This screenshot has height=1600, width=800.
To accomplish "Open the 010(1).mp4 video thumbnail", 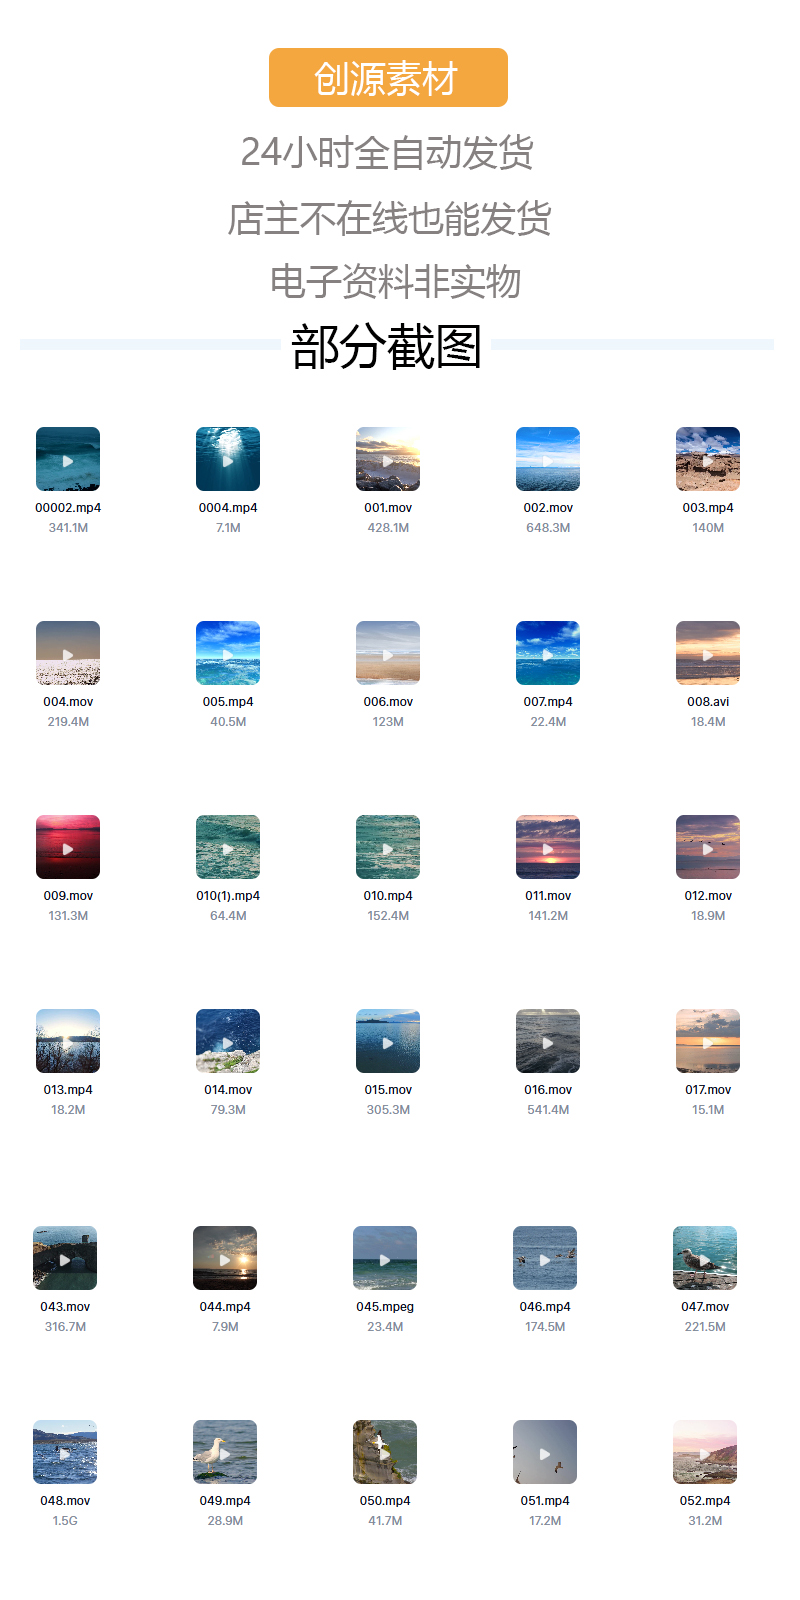I will [x=228, y=847].
